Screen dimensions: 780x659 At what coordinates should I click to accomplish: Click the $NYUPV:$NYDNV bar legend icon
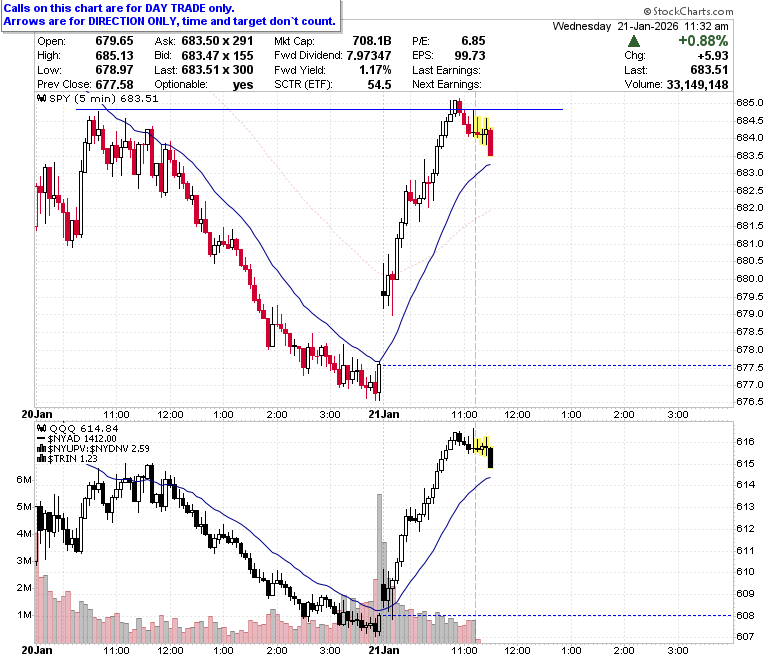coord(42,449)
